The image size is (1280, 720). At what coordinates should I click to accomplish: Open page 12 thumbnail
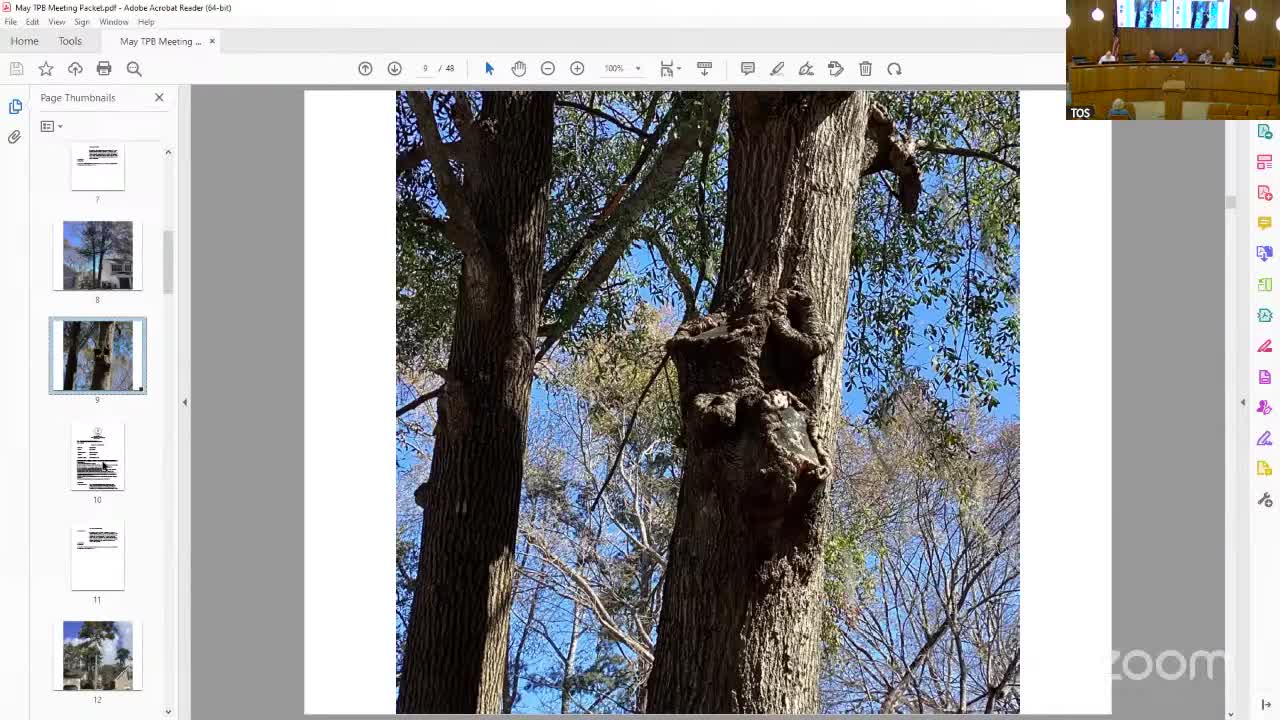coord(97,656)
